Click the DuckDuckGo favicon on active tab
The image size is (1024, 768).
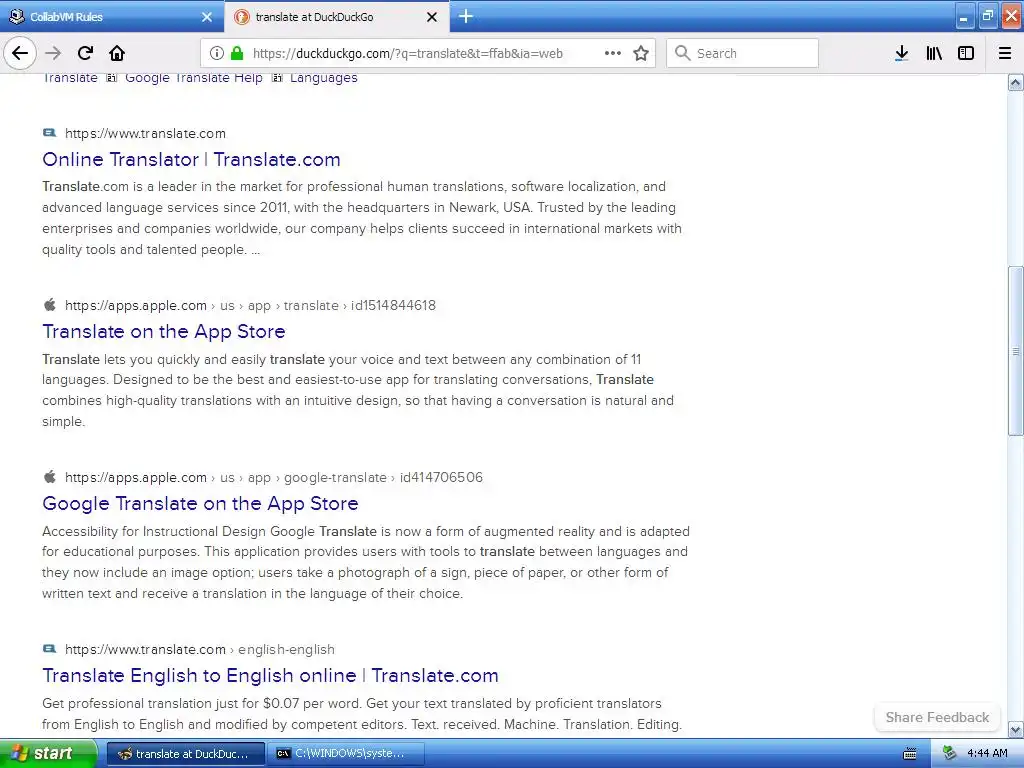[x=242, y=17]
